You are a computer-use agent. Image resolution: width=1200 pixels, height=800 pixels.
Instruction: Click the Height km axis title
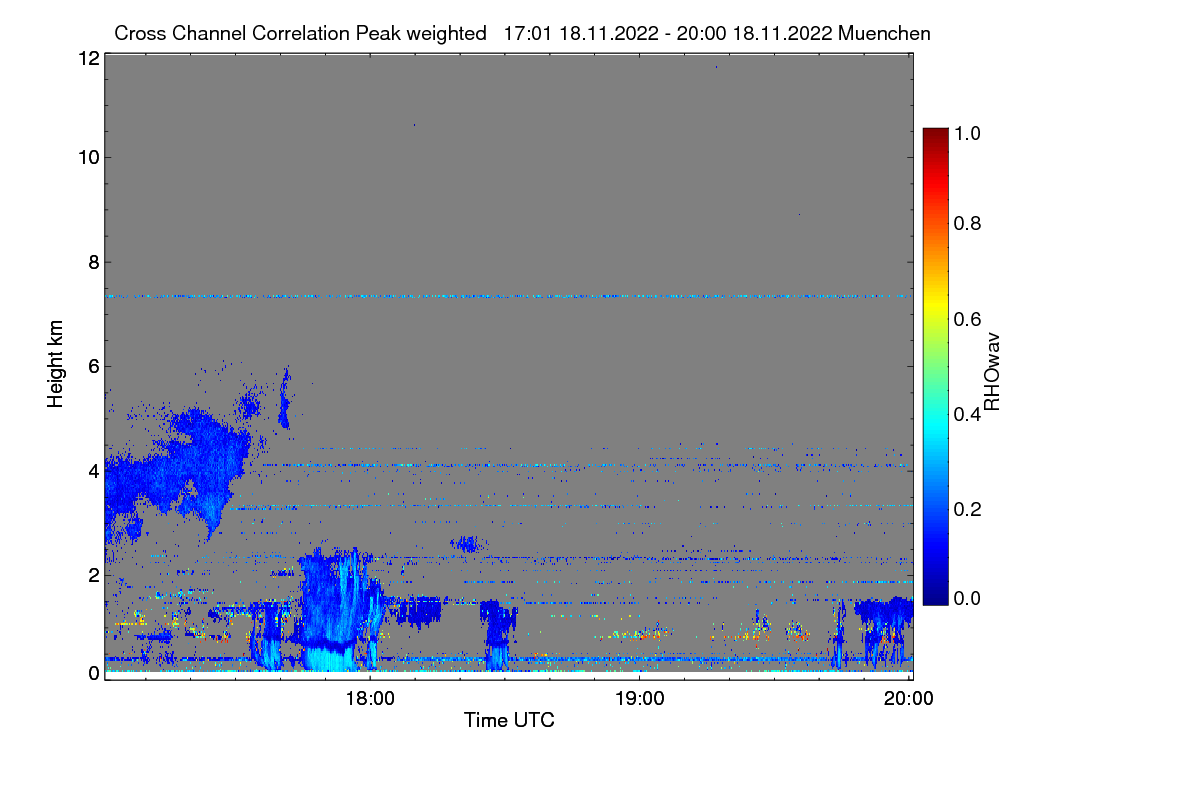[x=55, y=364]
